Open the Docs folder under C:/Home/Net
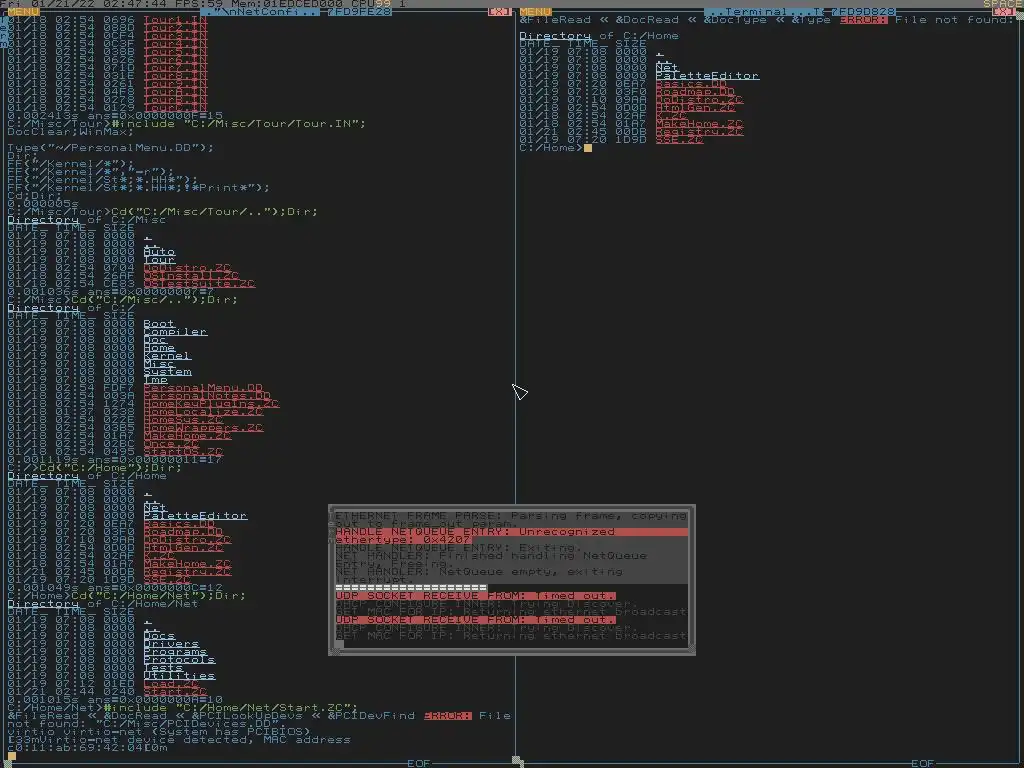The width and height of the screenshot is (1024, 768). (159, 635)
